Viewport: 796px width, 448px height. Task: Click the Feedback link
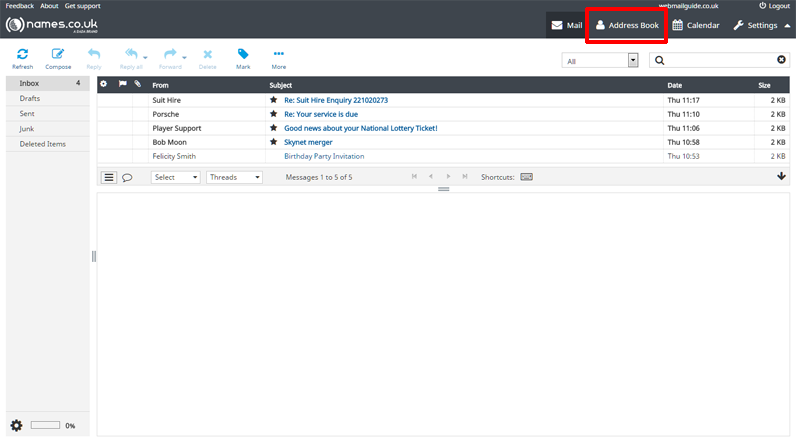pyautogui.click(x=19, y=6)
